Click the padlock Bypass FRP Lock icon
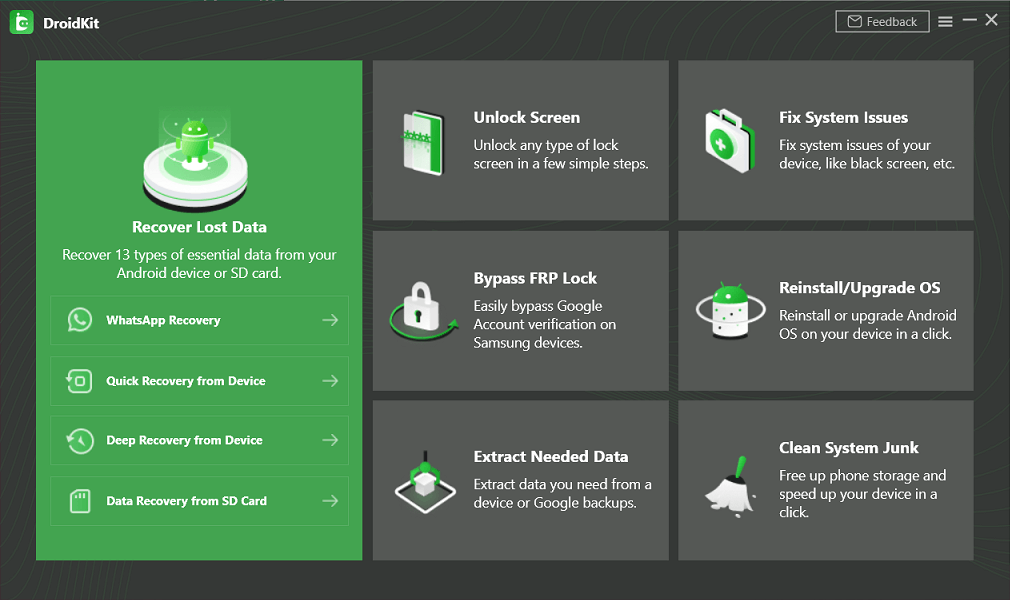 click(422, 311)
